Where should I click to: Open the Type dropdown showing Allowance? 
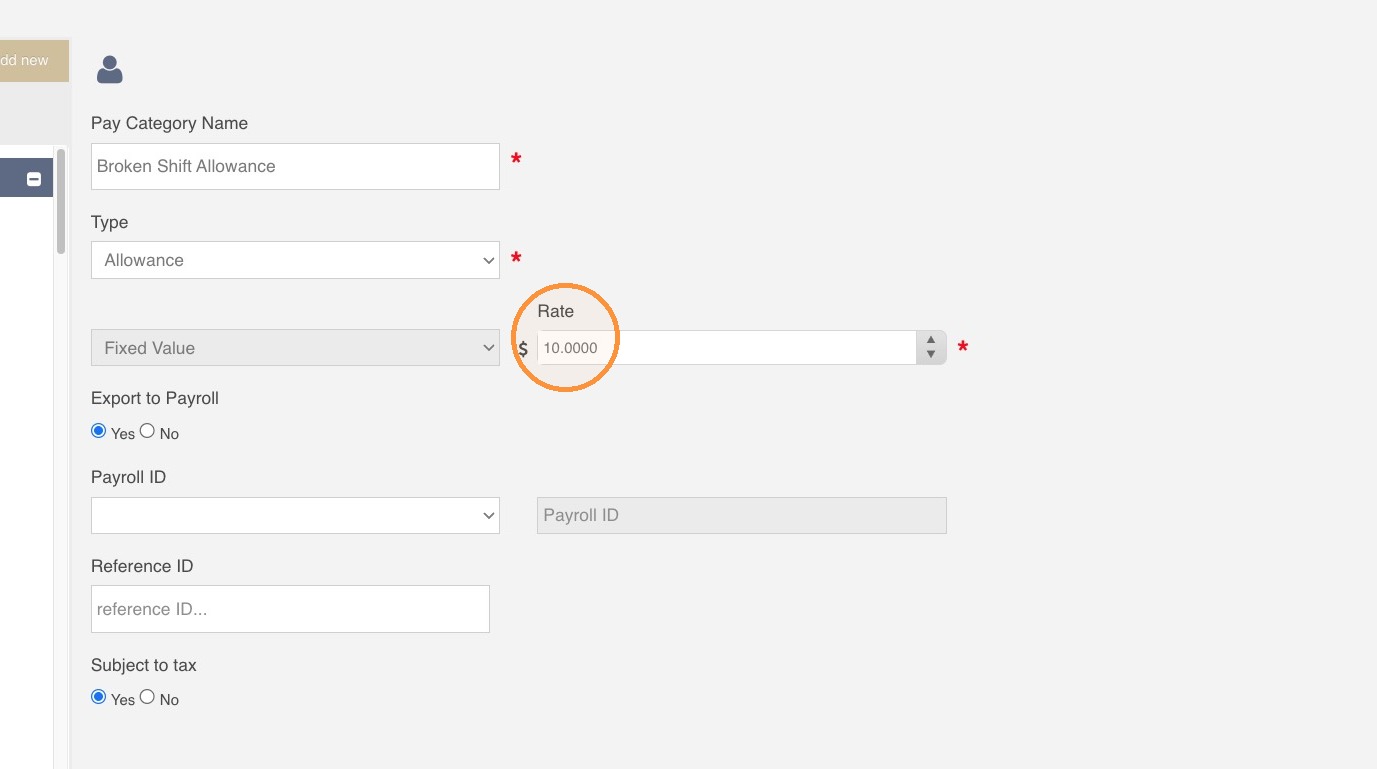[295, 260]
